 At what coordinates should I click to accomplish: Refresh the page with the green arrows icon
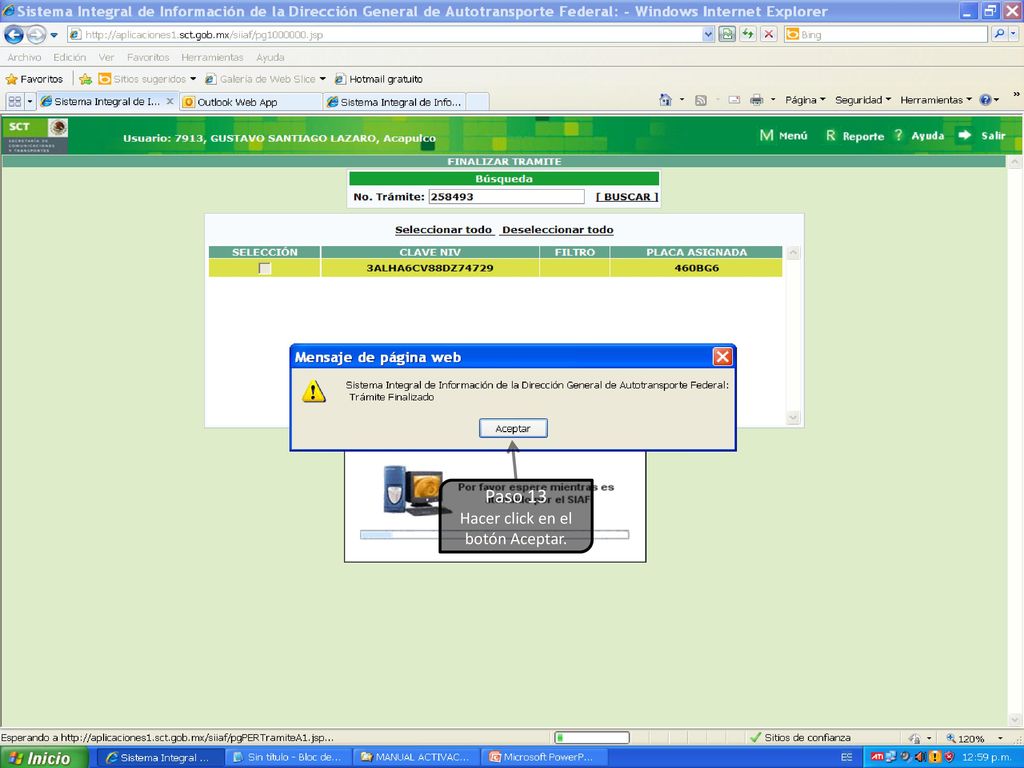pos(748,35)
